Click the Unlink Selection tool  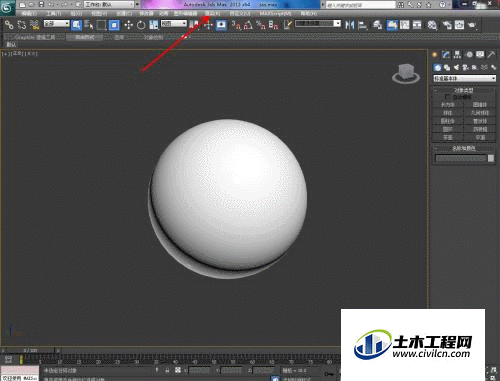tap(22, 25)
